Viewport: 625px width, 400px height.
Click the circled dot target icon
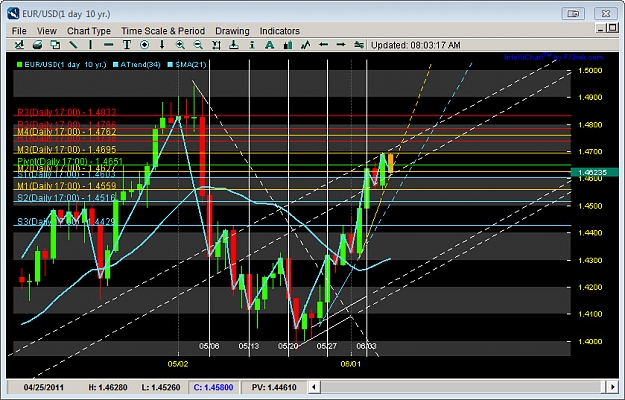point(144,45)
